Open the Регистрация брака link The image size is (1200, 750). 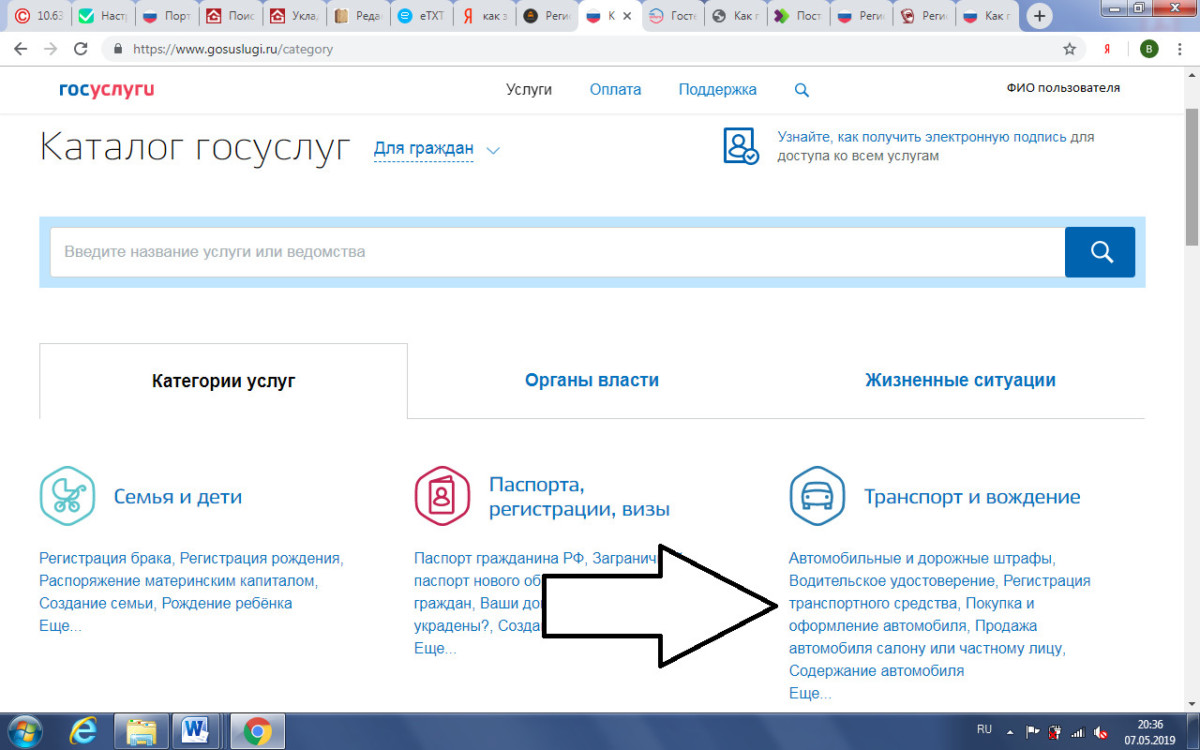coord(105,558)
